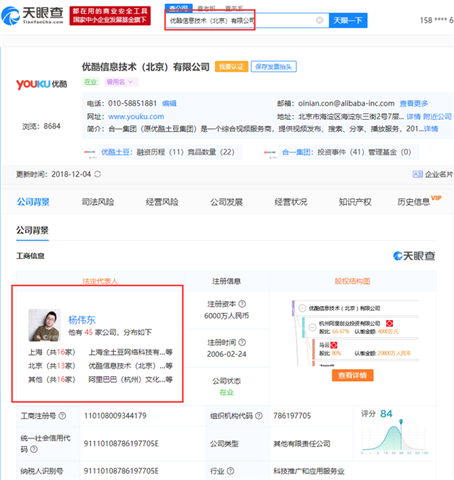454x480 pixels.
Task: Open the 知识产权 tab
Action: click(355, 202)
